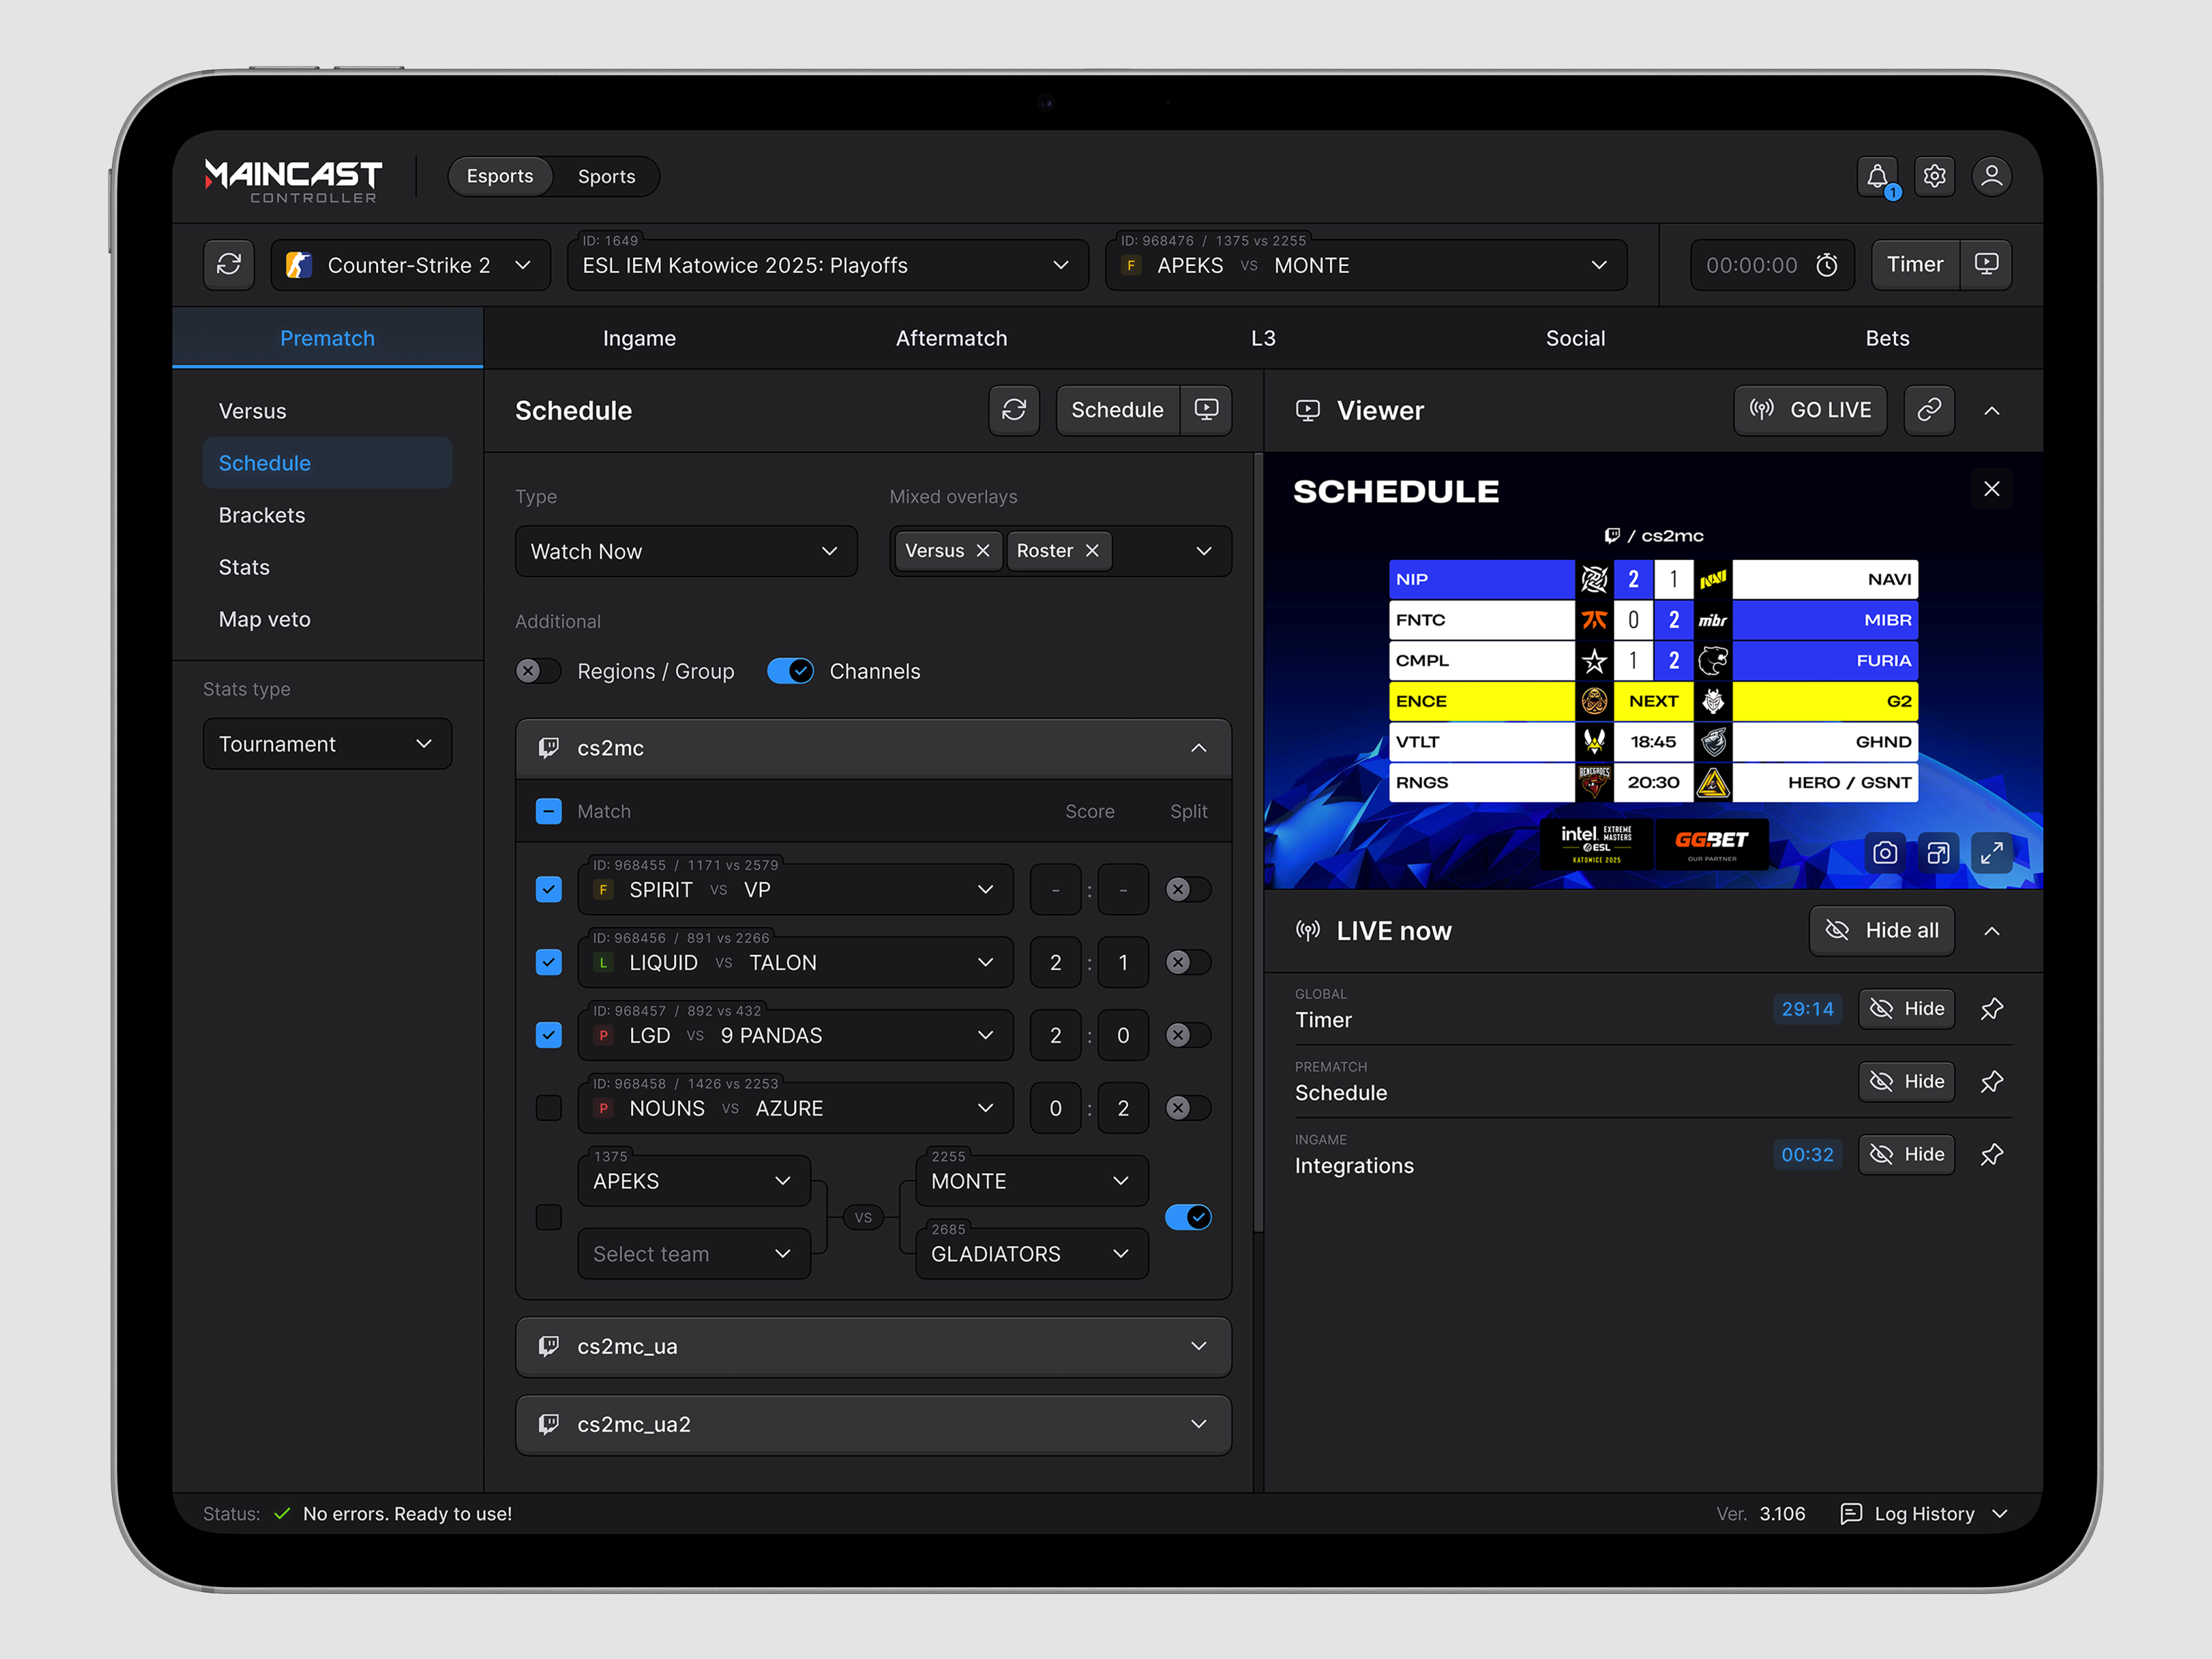Switch to the Social tab

pyautogui.click(x=1575, y=338)
